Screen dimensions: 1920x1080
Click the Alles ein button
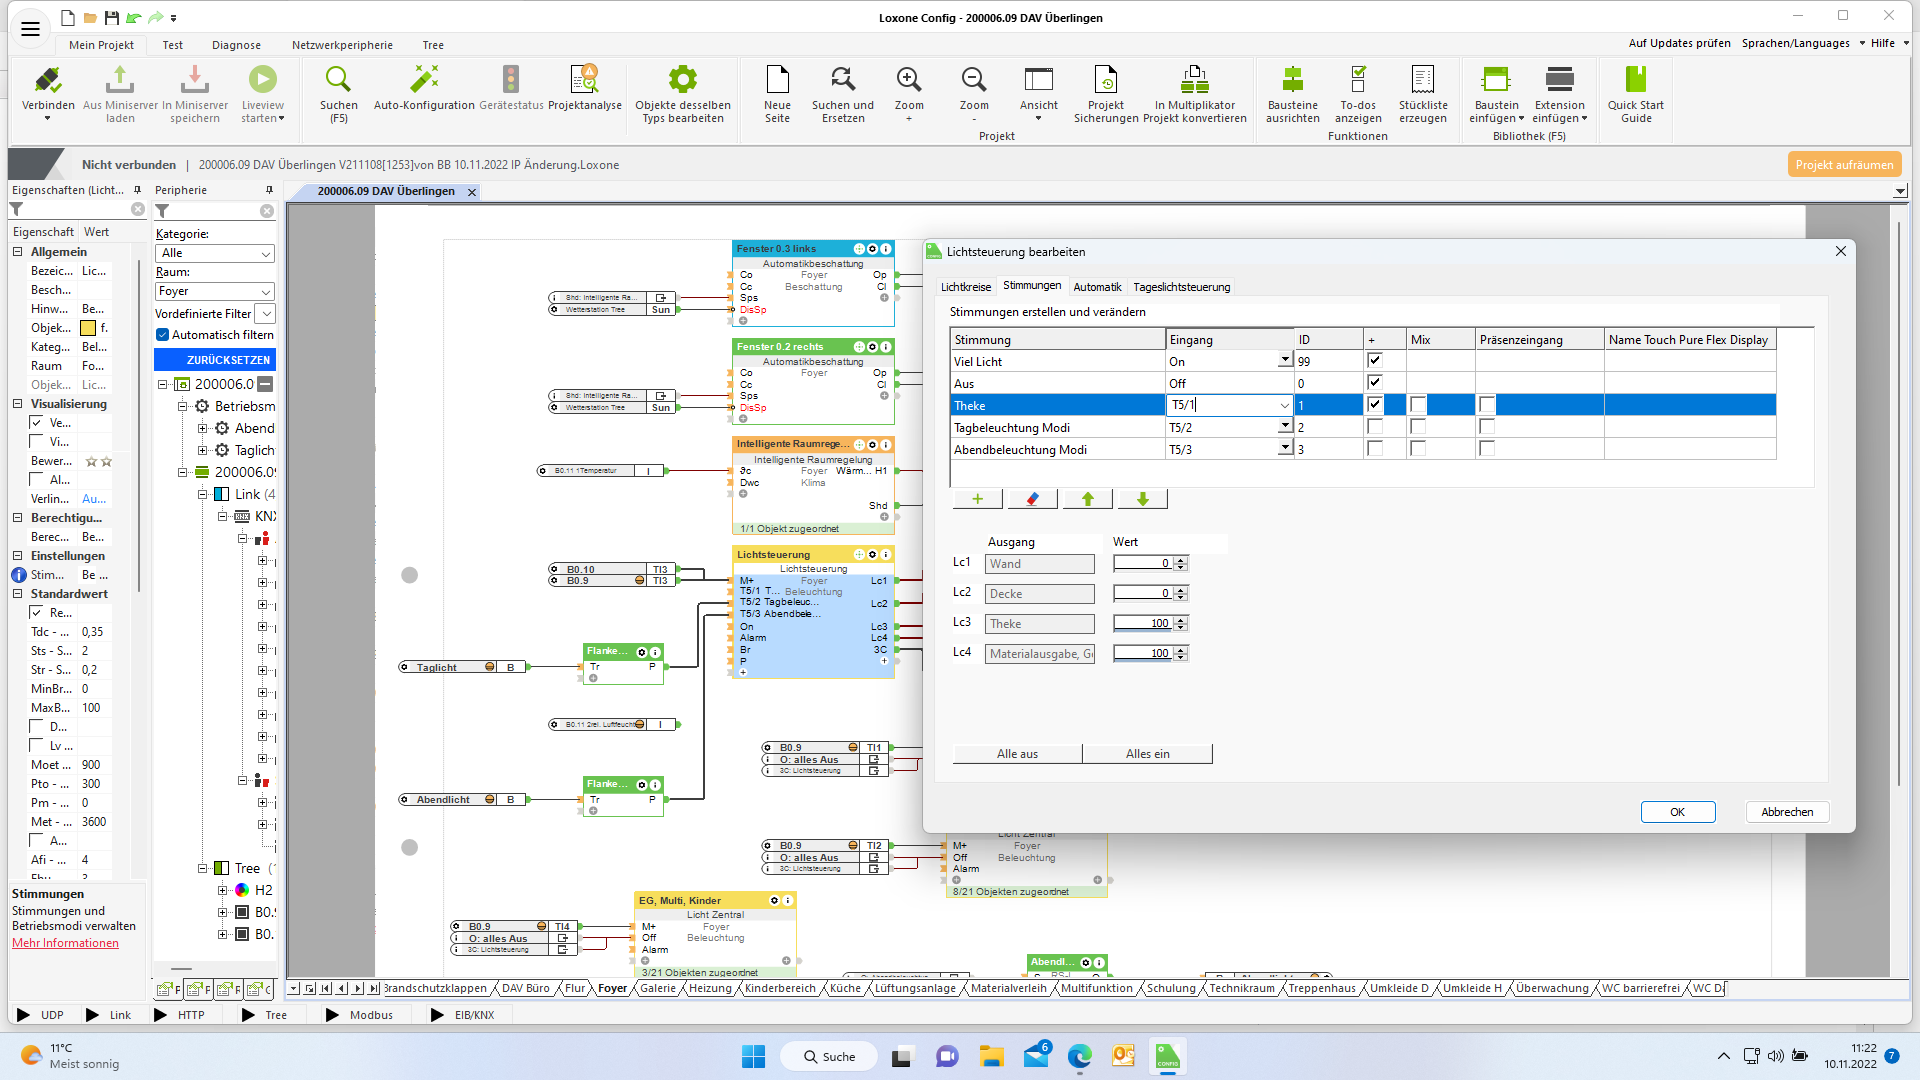coord(1147,754)
